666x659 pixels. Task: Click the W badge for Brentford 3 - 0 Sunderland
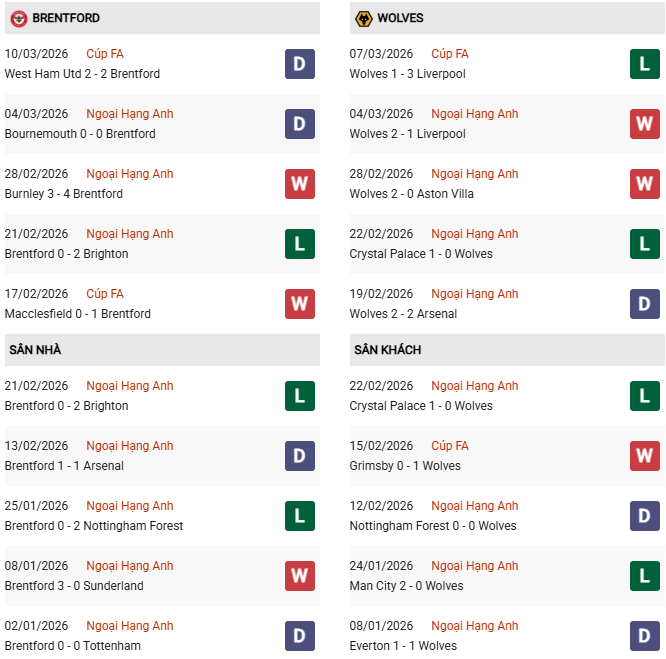(299, 576)
